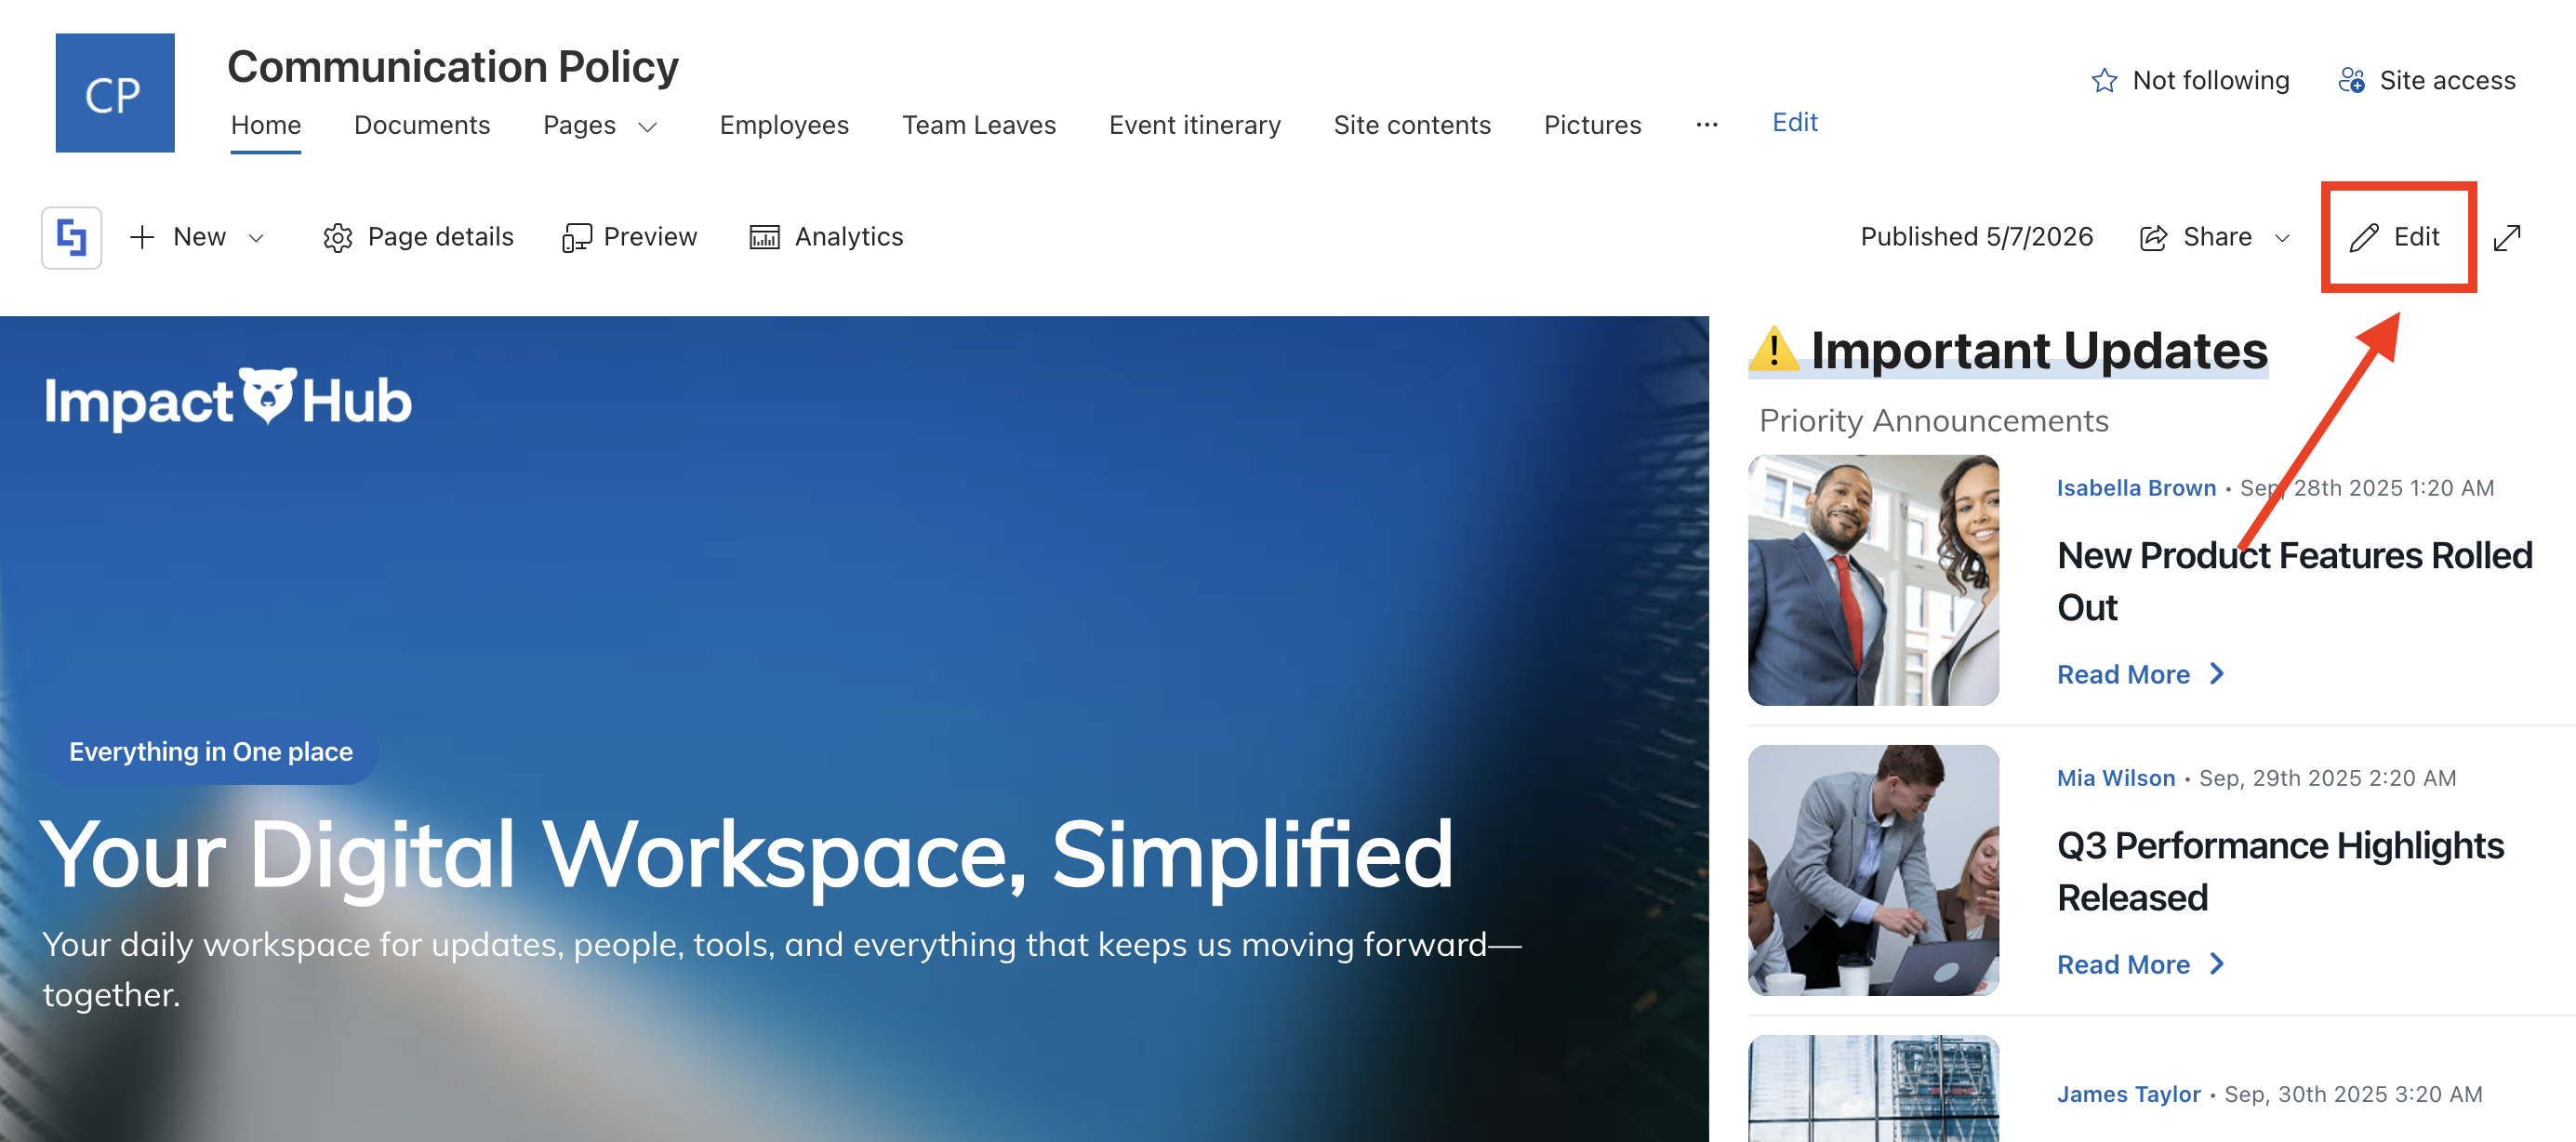Click the Important Updates heading

(2039, 351)
